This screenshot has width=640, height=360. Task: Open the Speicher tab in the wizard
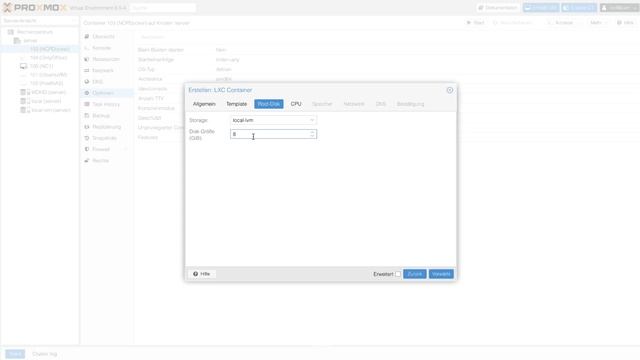pyautogui.click(x=322, y=104)
